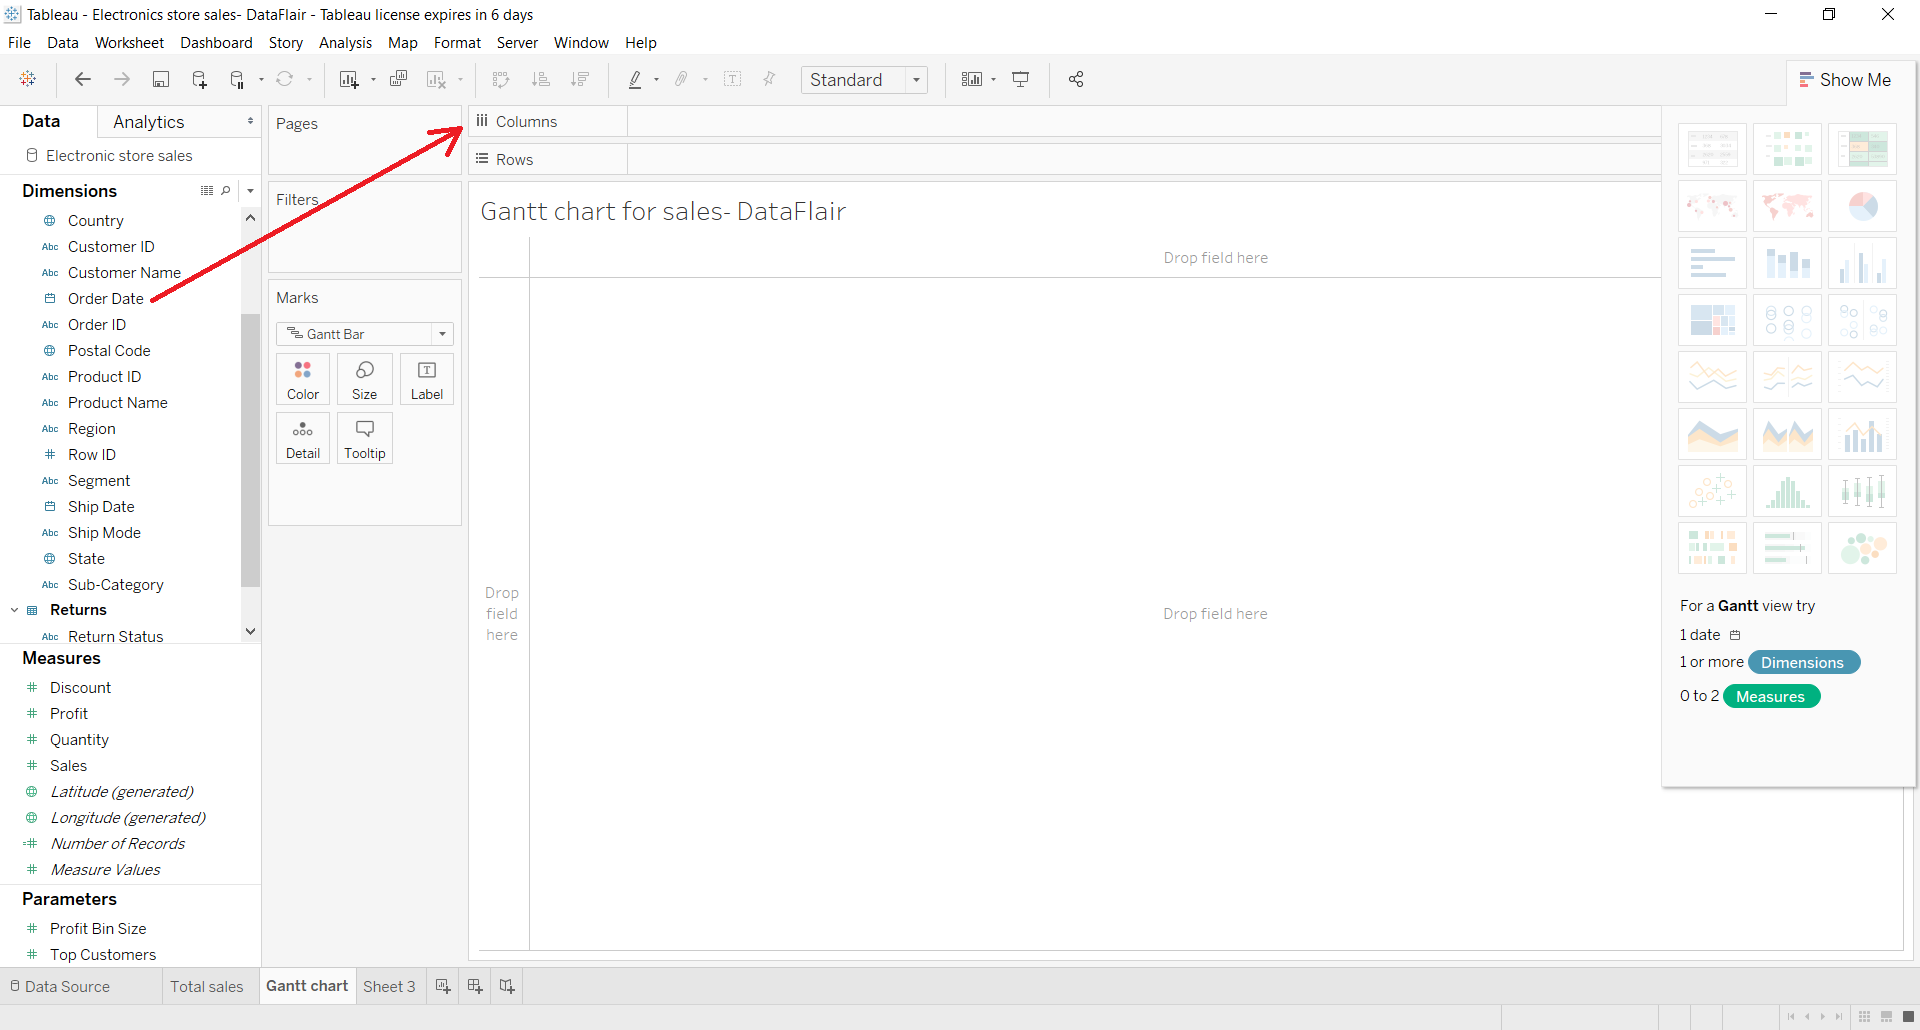Open the Color shelf on Marks card

302,378
